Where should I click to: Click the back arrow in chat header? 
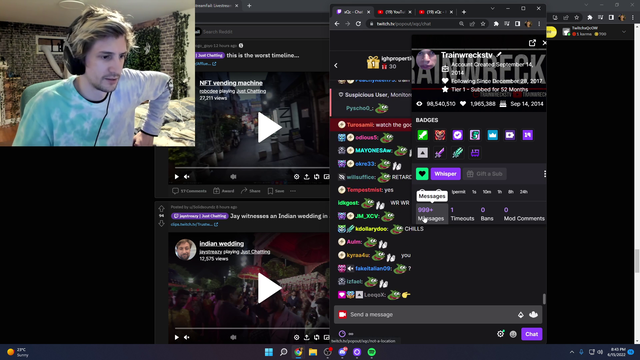(x=336, y=65)
